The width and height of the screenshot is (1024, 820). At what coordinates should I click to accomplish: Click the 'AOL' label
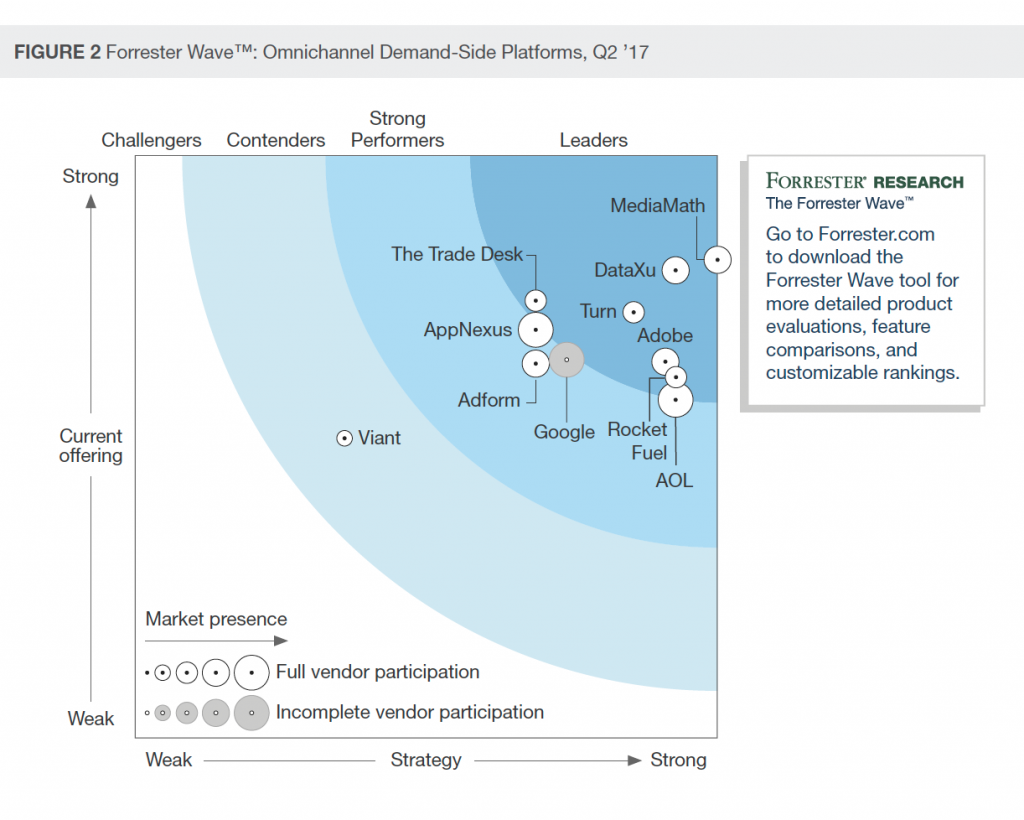[674, 481]
